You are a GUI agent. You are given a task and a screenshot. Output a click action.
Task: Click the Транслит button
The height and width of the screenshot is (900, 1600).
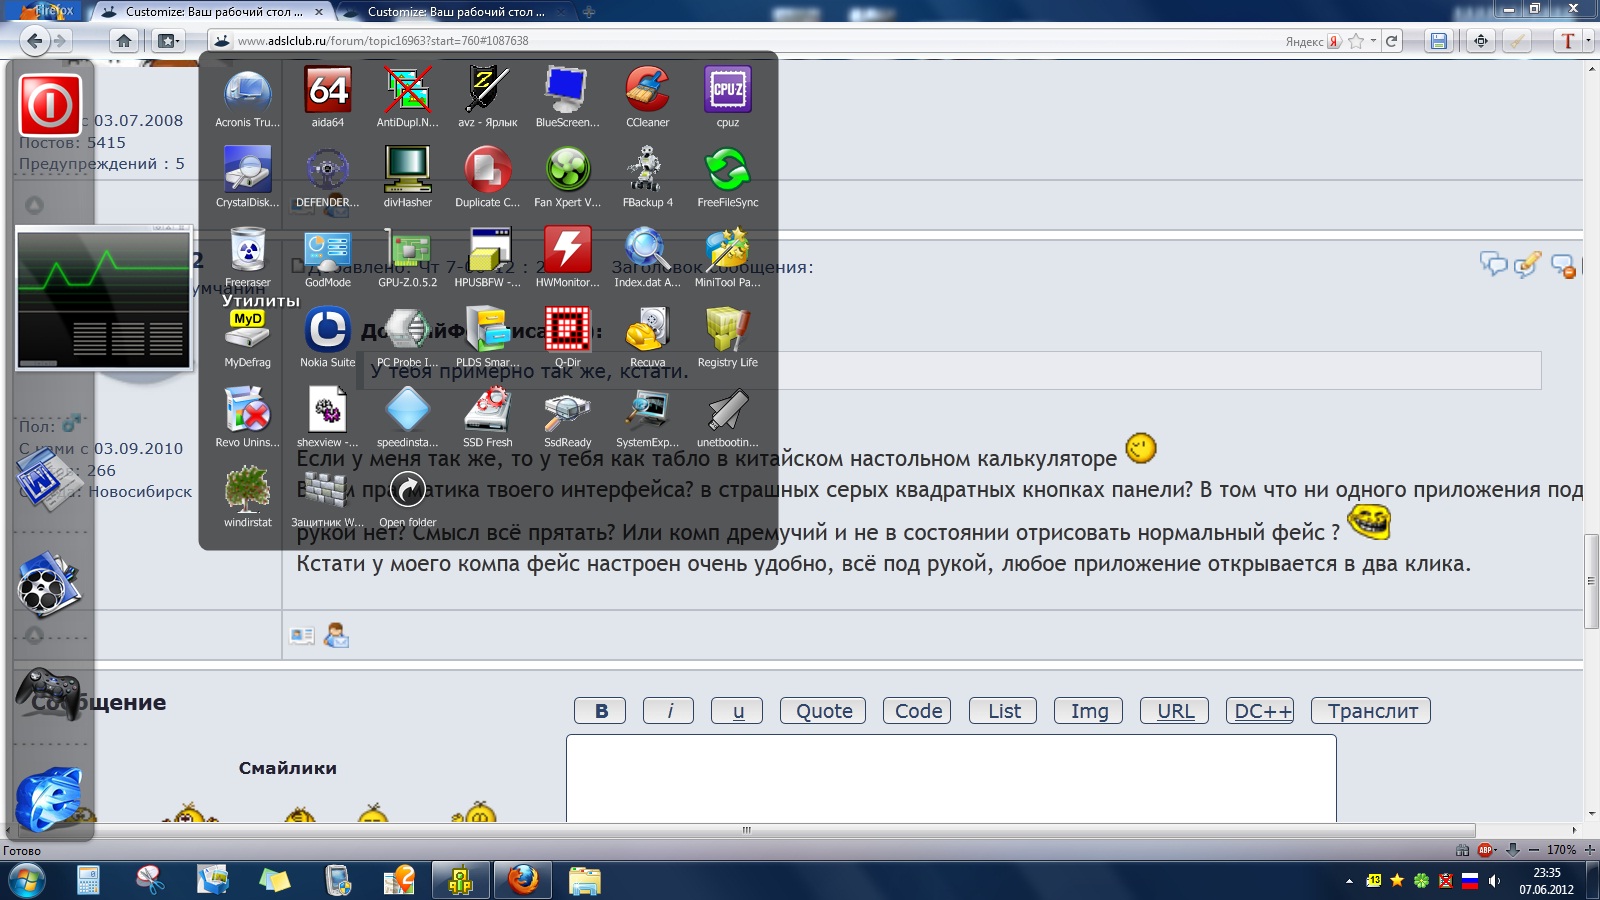click(x=1371, y=711)
